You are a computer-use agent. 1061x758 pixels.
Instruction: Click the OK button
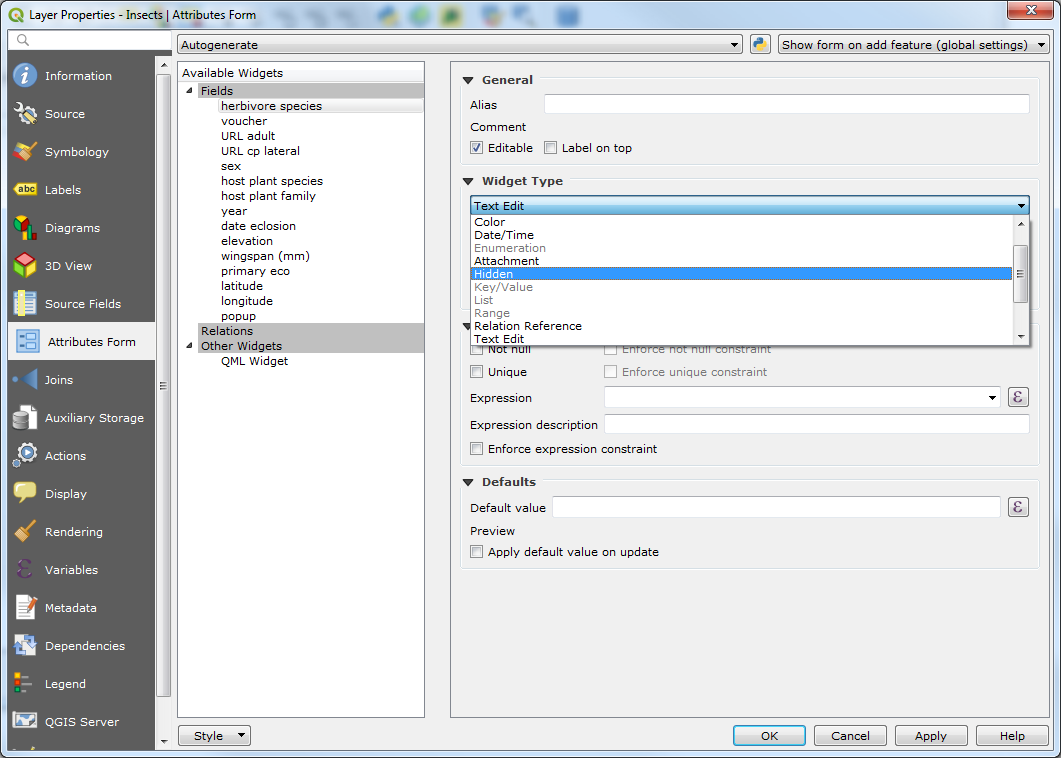(769, 736)
